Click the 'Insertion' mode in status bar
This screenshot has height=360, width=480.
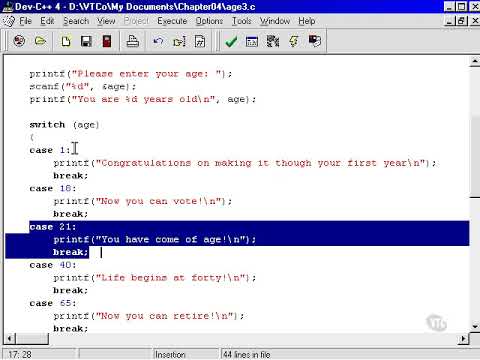pos(170,354)
